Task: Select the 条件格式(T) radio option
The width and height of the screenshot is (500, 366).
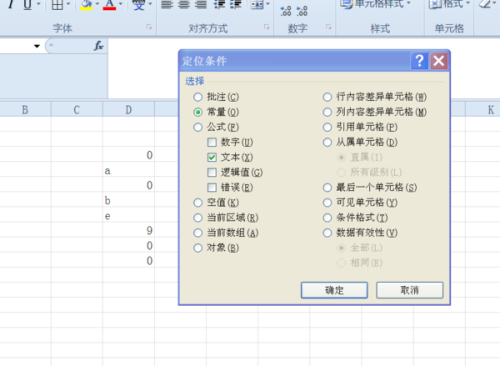Action: click(355, 218)
